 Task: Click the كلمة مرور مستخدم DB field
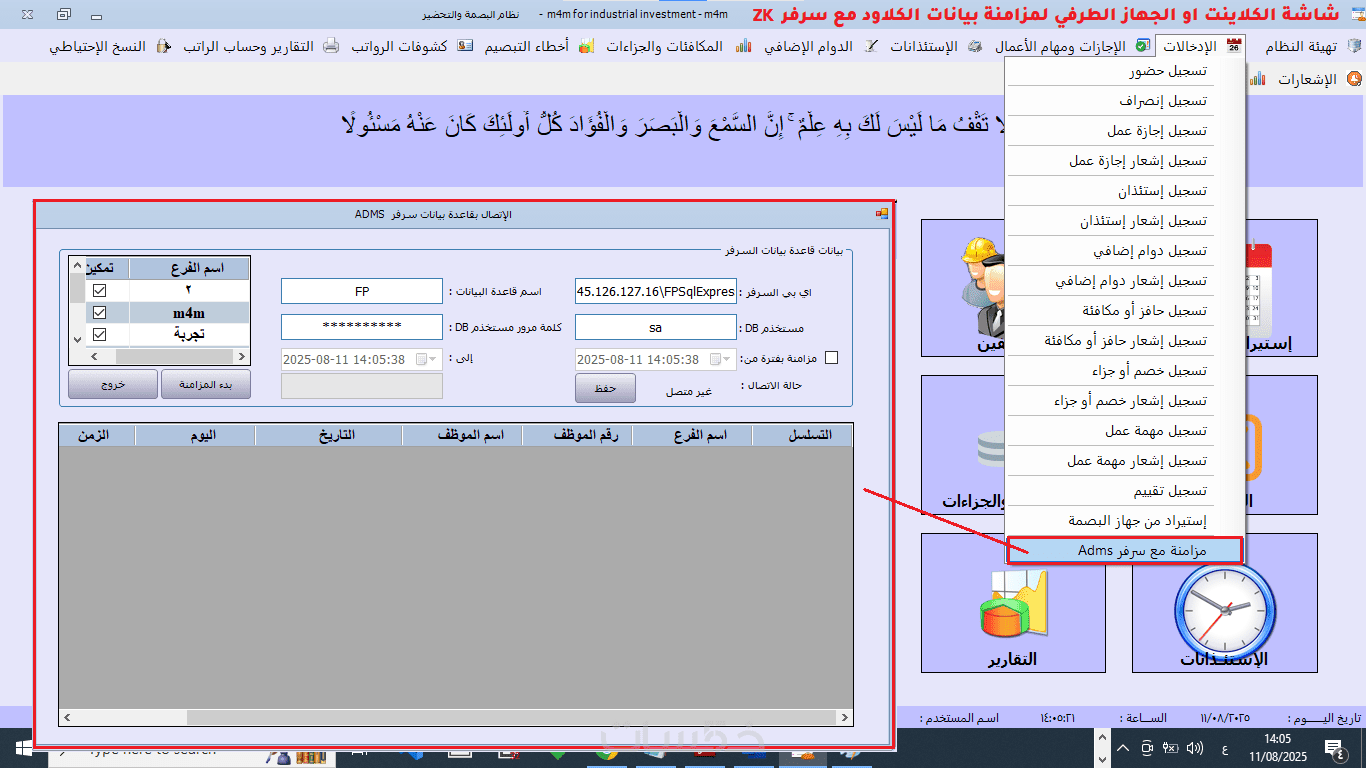[x=362, y=327]
